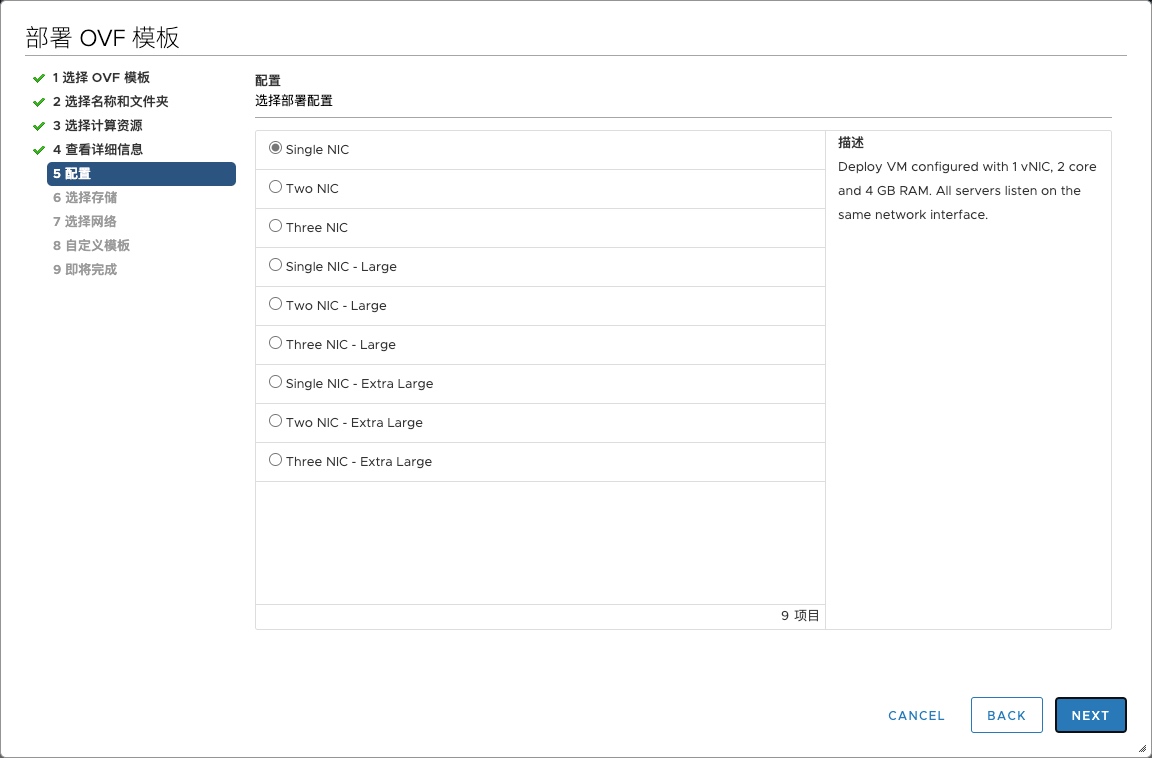
Task: Choose Two NIC - Extra Large option
Action: point(275,421)
